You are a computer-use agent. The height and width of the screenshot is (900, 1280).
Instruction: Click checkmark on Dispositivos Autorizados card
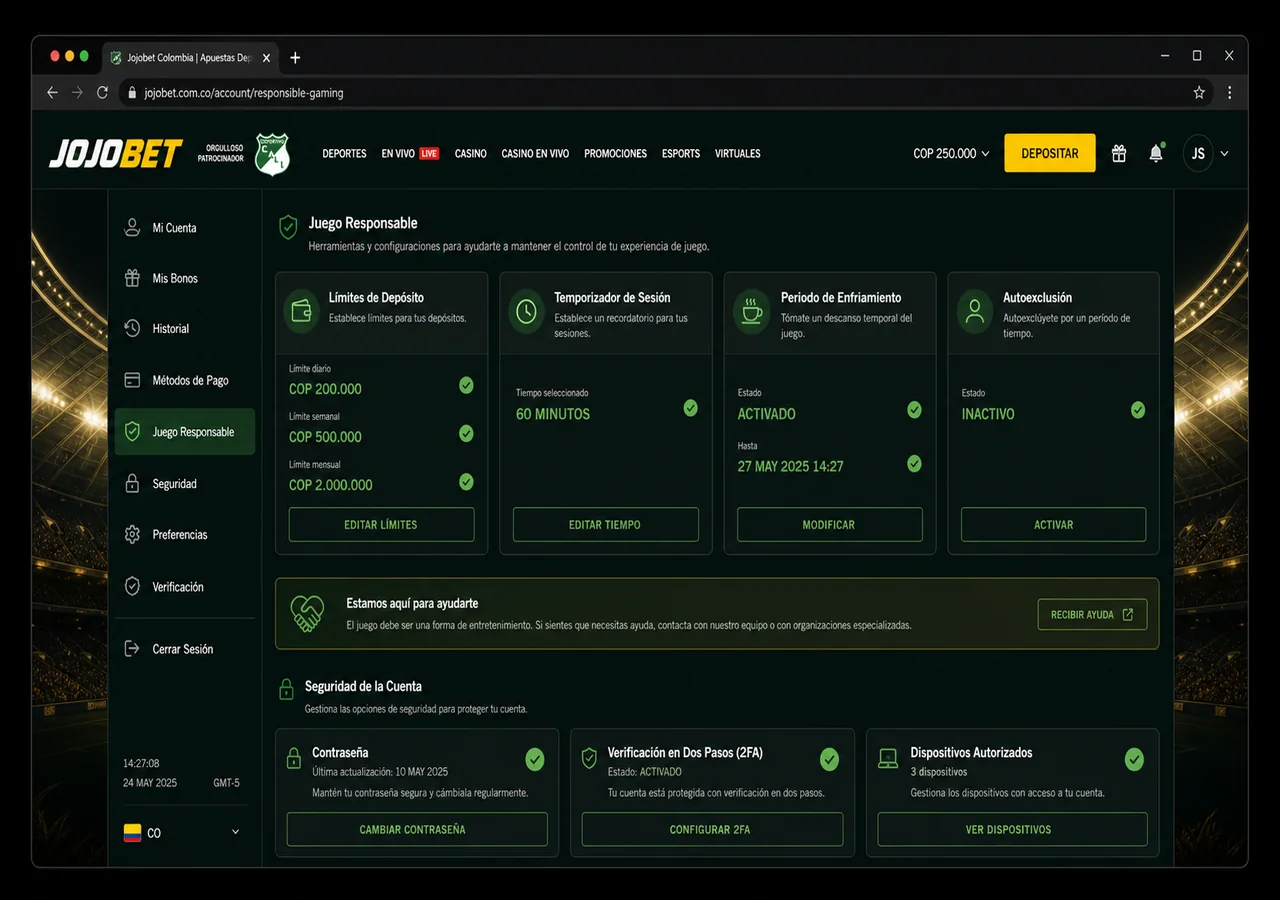tap(1134, 760)
